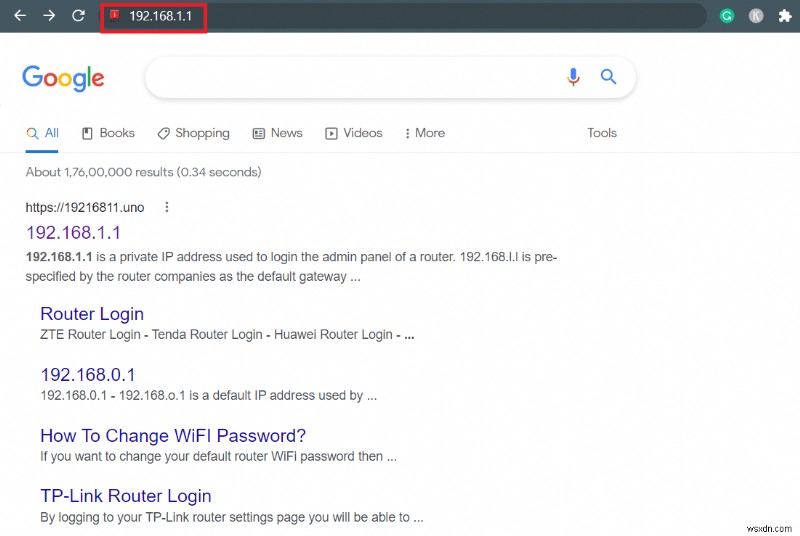Expand the More search filters menu
800x536 pixels.
coord(424,133)
